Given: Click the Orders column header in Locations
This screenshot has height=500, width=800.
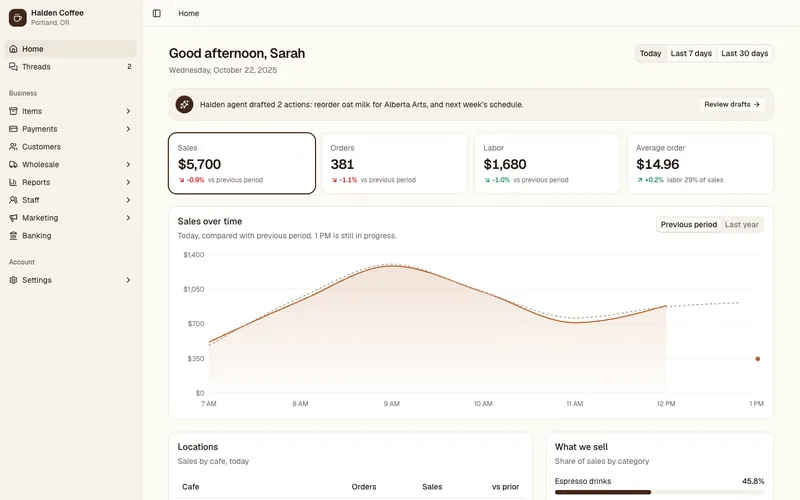Looking at the screenshot, I should [364, 487].
